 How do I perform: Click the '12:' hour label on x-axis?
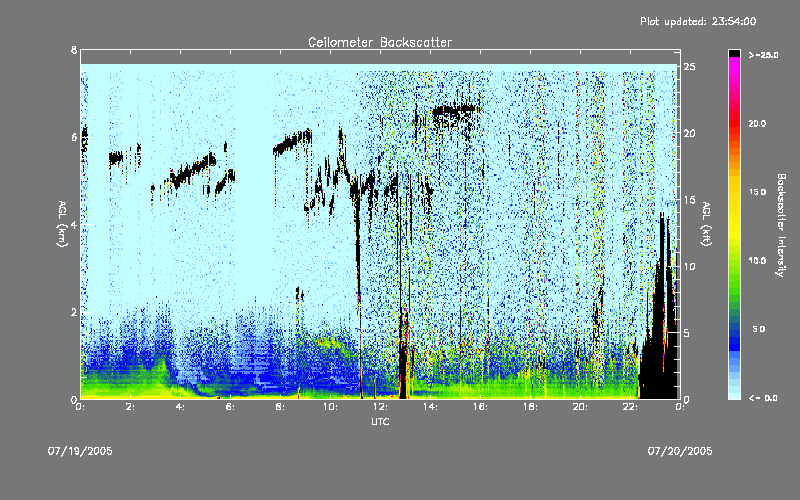click(x=381, y=407)
